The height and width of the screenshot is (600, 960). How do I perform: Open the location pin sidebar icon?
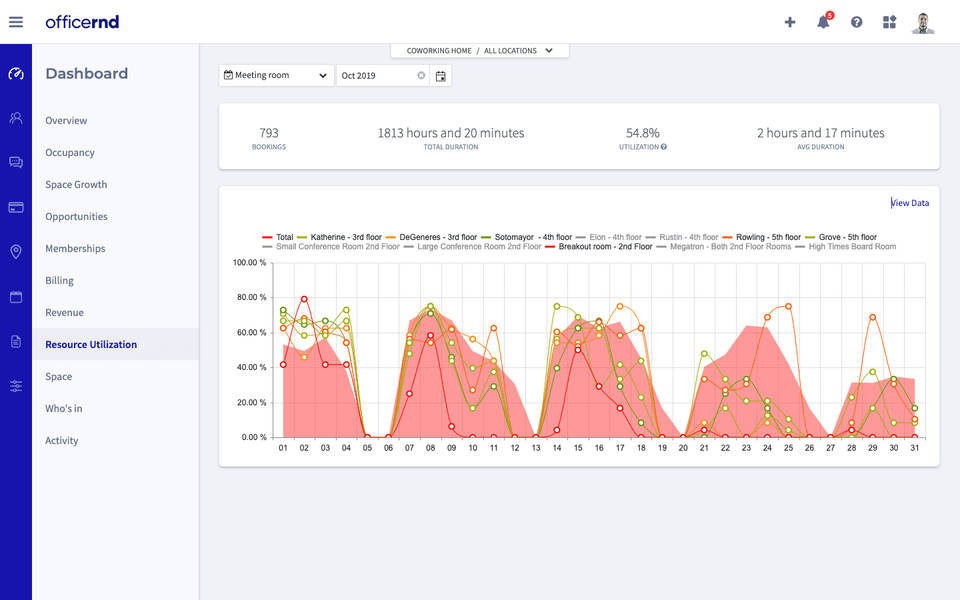(16, 252)
